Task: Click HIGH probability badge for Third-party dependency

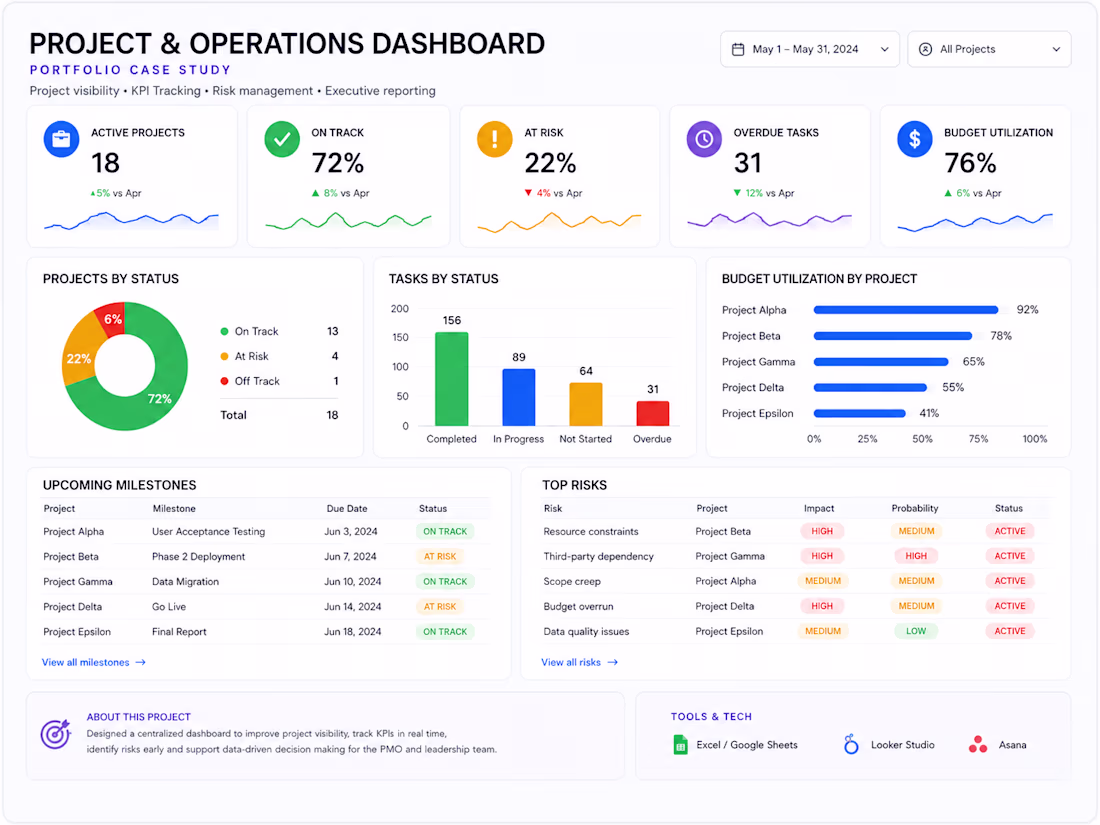Action: [916, 556]
